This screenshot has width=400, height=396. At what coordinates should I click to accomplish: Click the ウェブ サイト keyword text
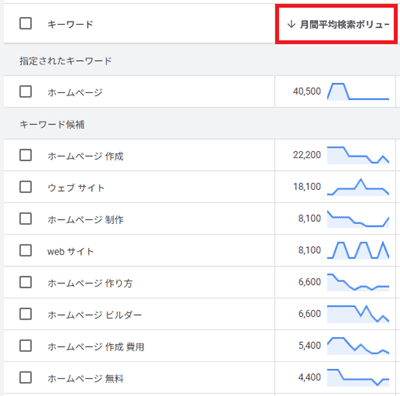pyautogui.click(x=76, y=188)
